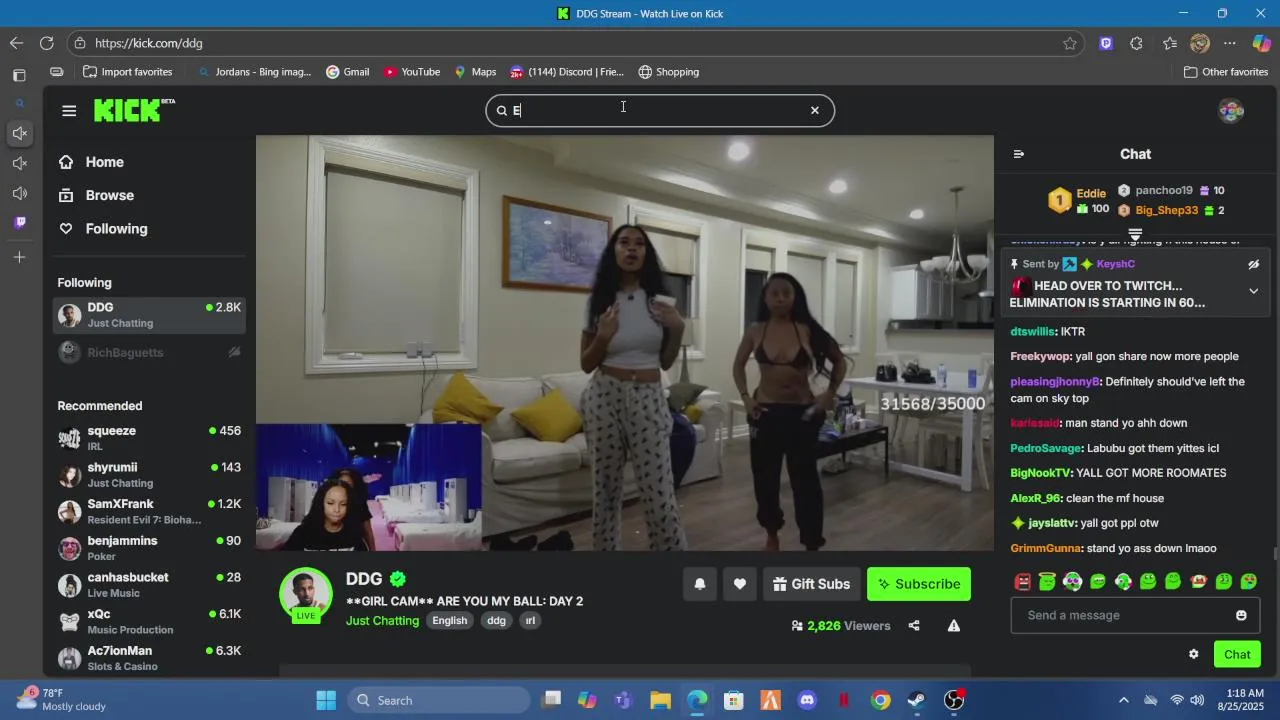Click the irl tag
This screenshot has height=720, width=1280.
point(530,621)
